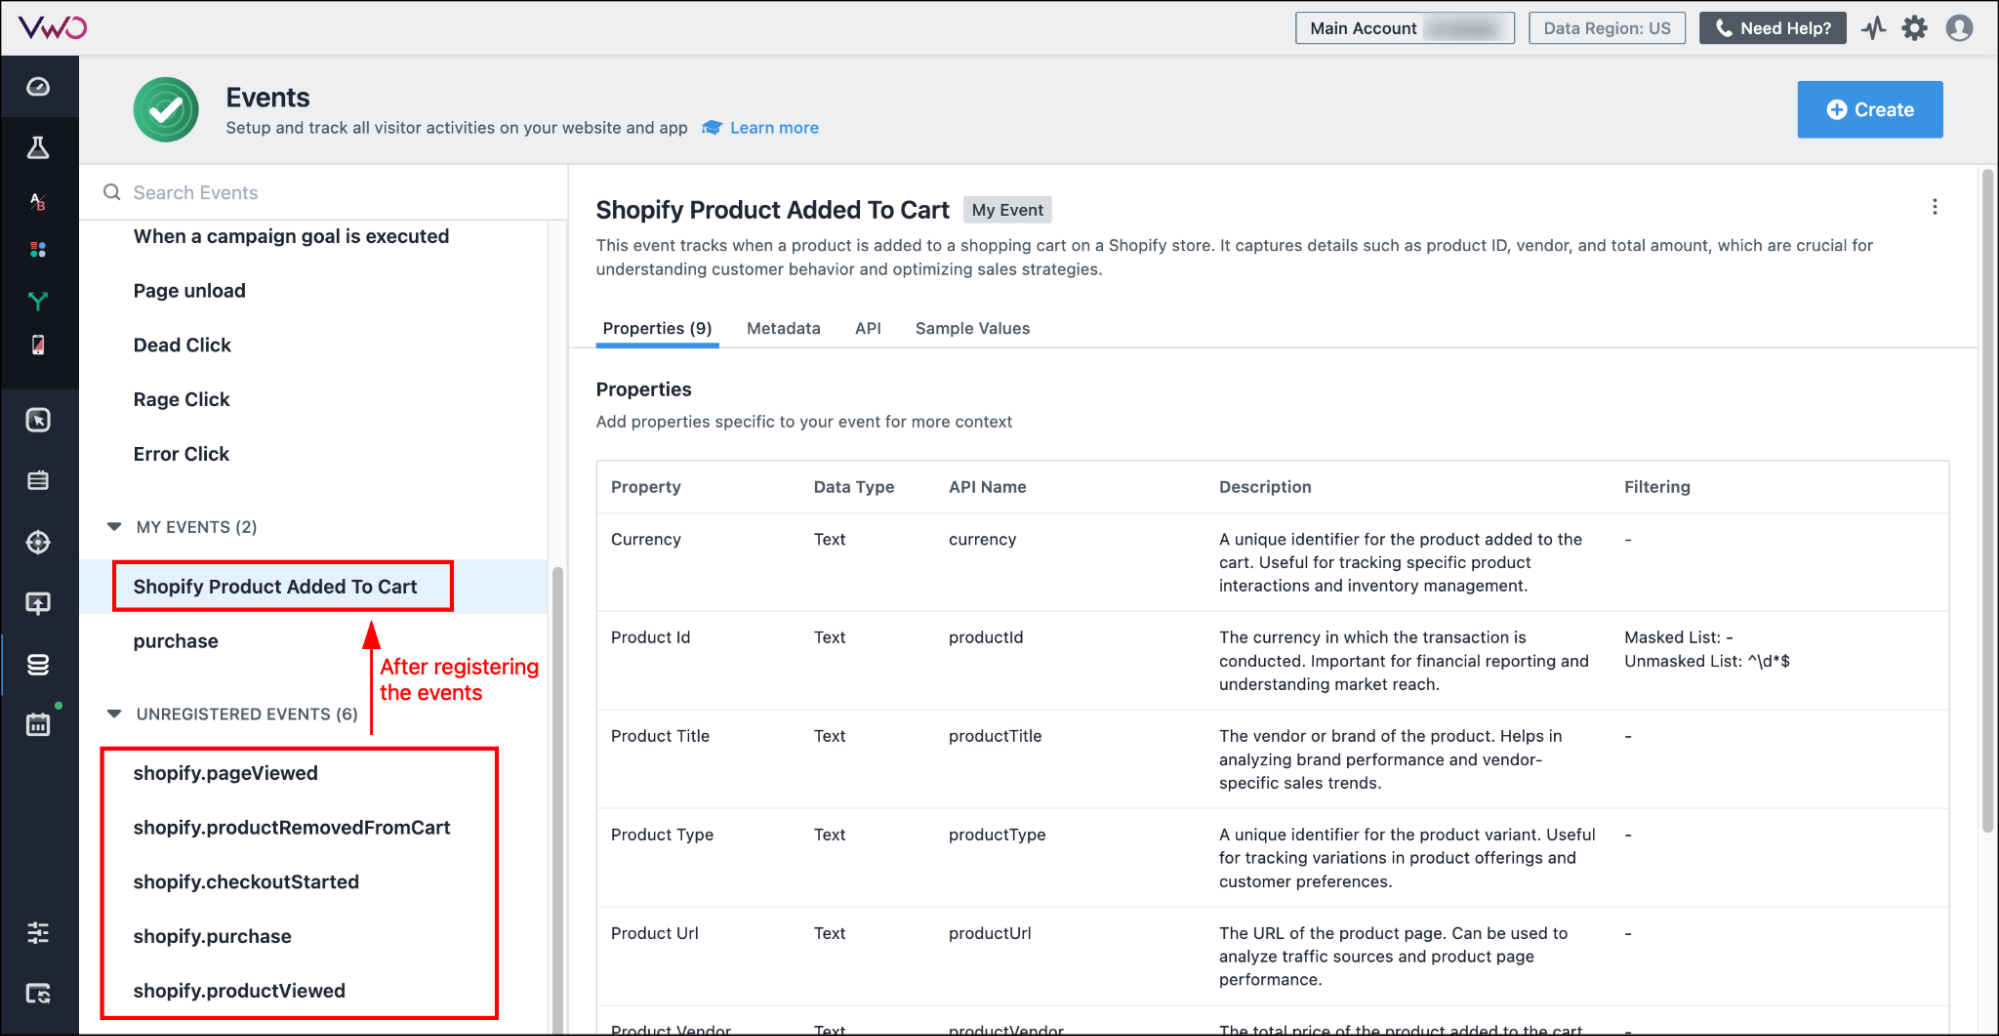
Task: Open the A/B test icon in sidebar
Action: 38,202
